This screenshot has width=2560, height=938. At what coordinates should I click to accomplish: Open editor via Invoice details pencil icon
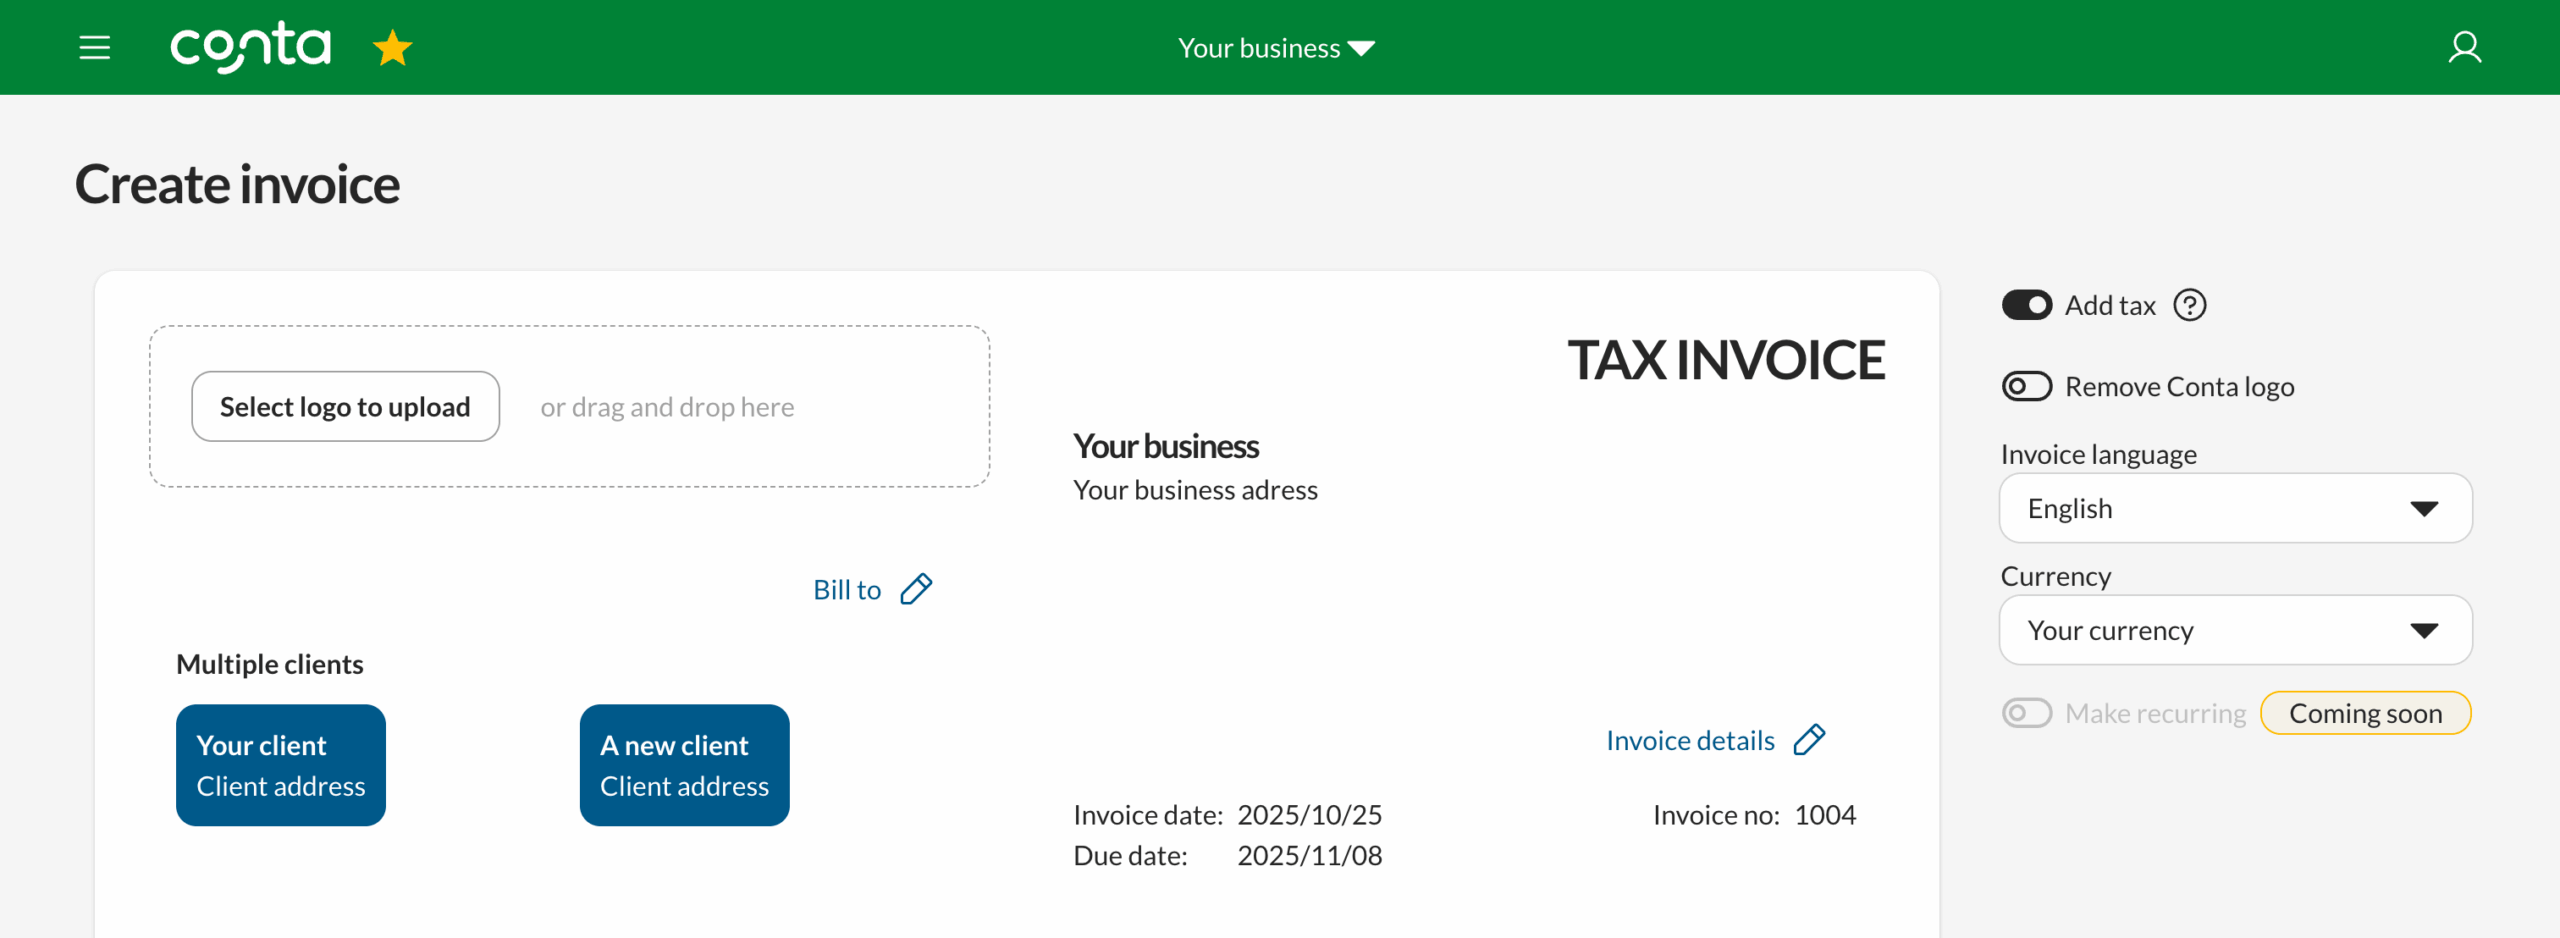1810,740
